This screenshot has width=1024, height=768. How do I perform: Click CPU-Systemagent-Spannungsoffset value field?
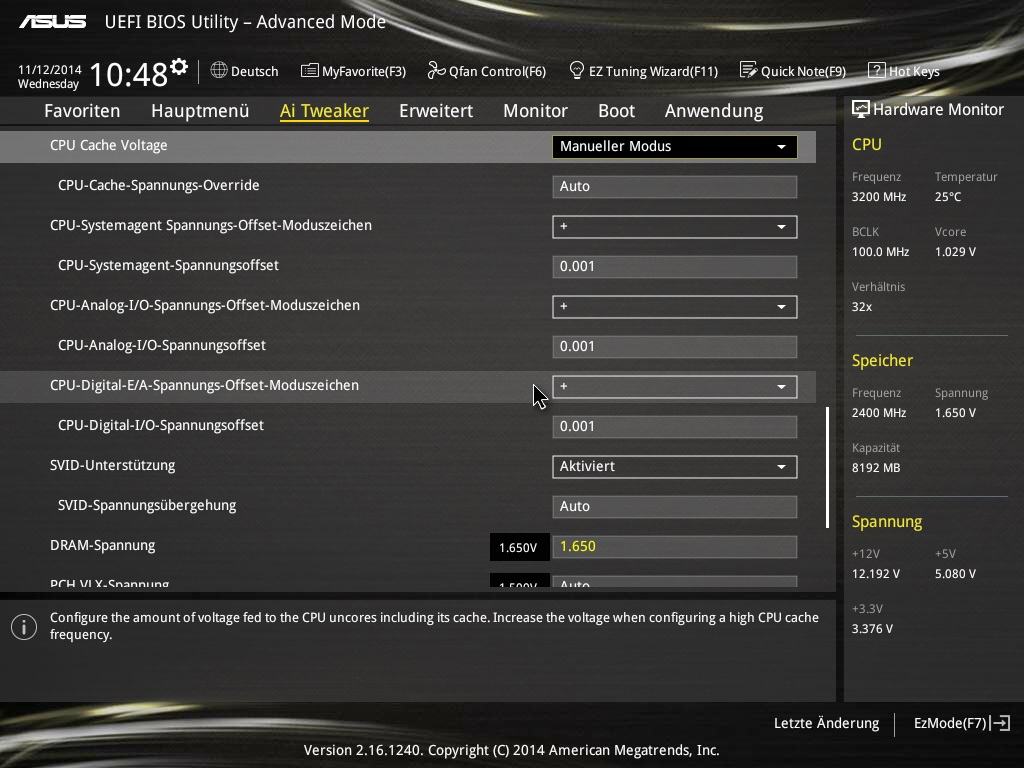coord(675,266)
